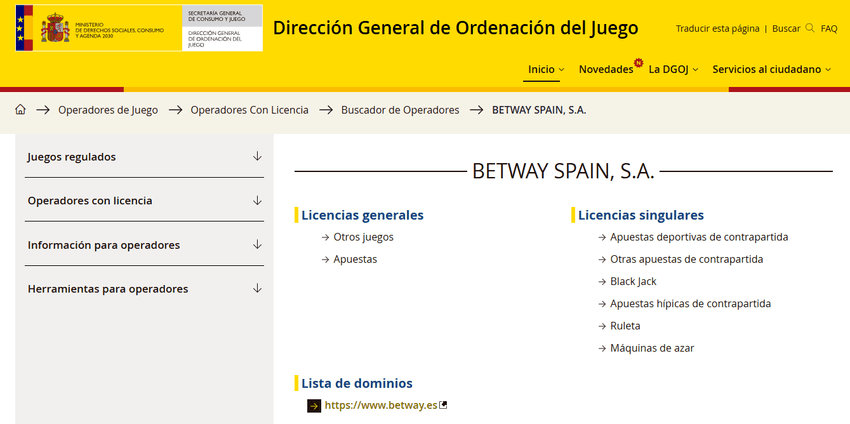This screenshot has height=424, width=850.
Task: Click the external link icon after betway.es
Action: point(443,404)
